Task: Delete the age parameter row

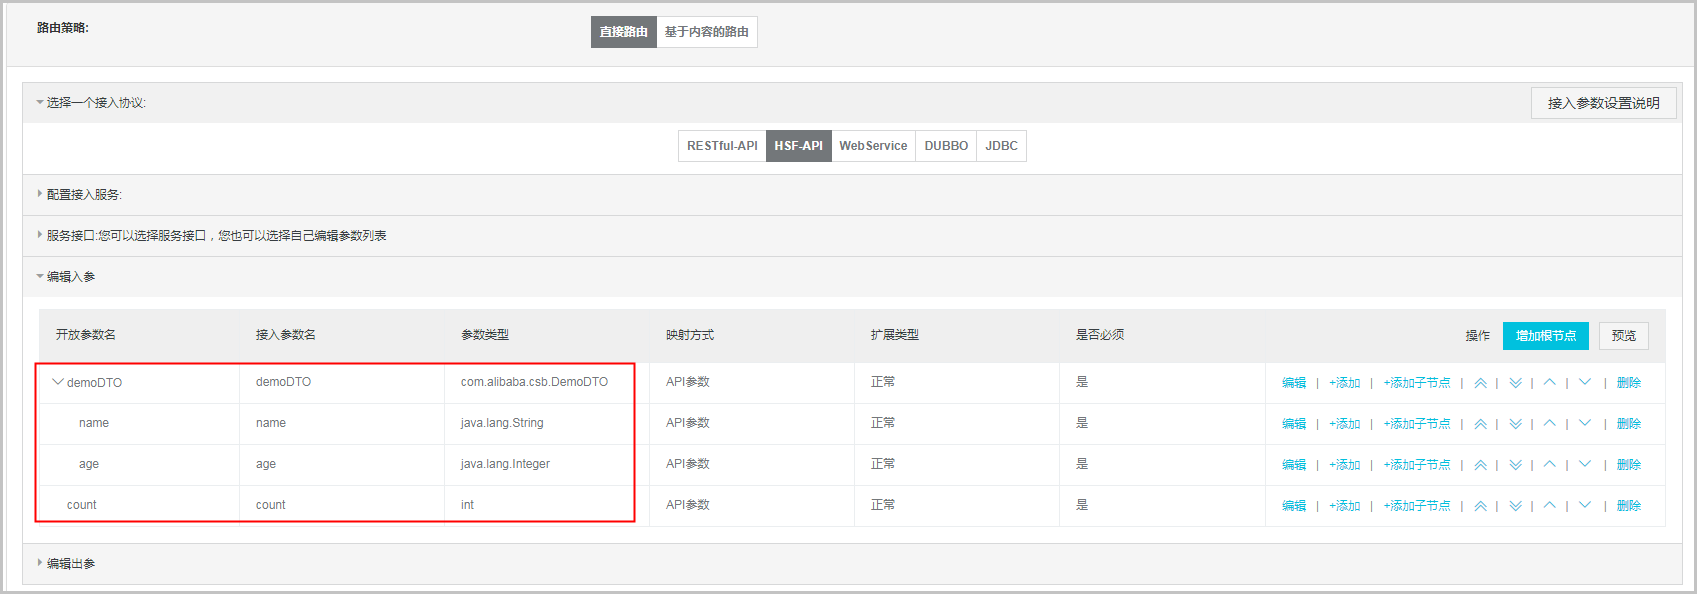Action: 1629,465
